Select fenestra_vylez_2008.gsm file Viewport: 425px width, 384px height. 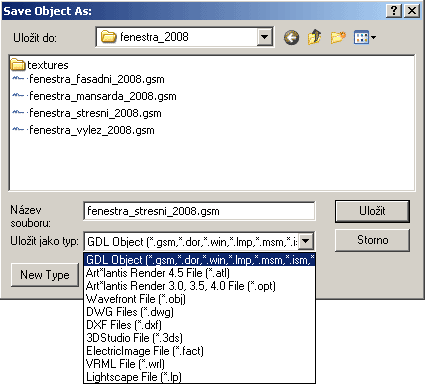tap(83, 130)
